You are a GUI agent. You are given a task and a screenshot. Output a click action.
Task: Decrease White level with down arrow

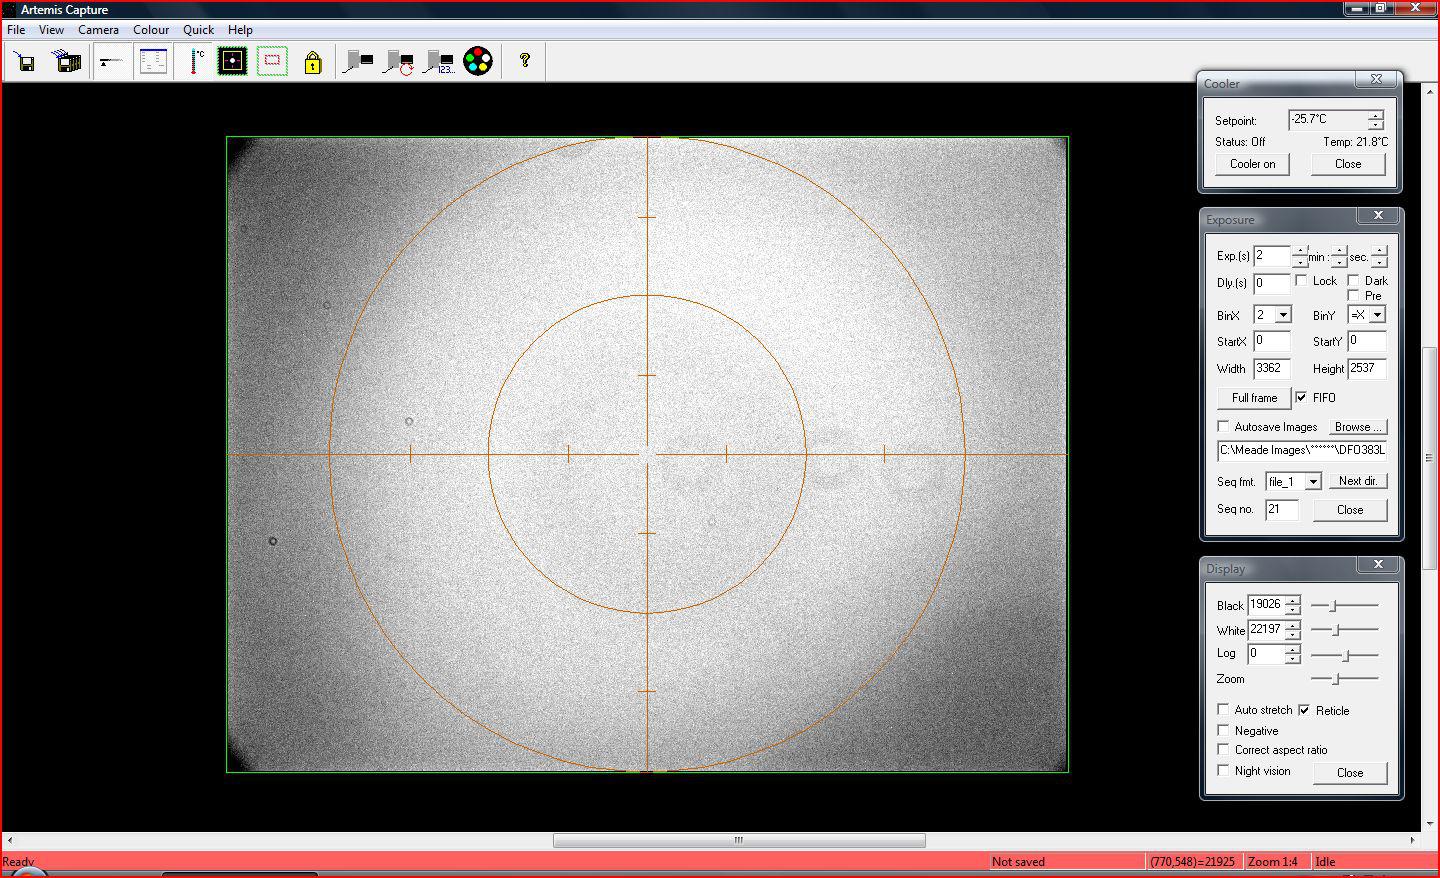point(1293,636)
